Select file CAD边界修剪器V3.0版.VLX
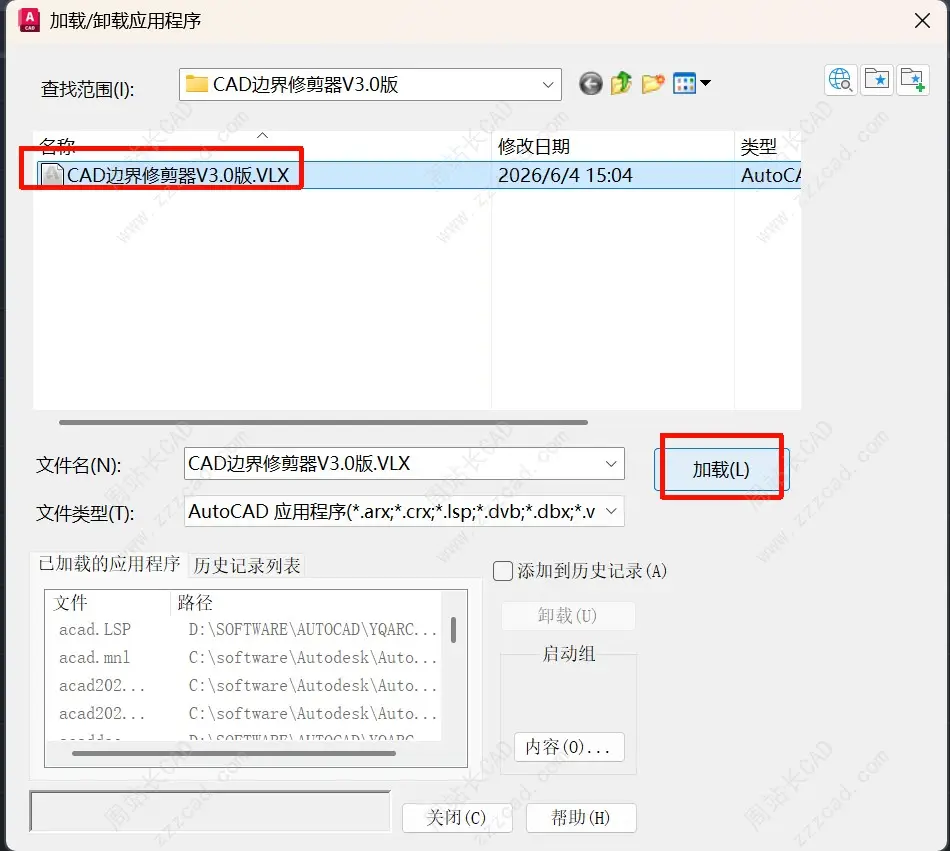Screen dimensions: 950x851 click(178, 175)
